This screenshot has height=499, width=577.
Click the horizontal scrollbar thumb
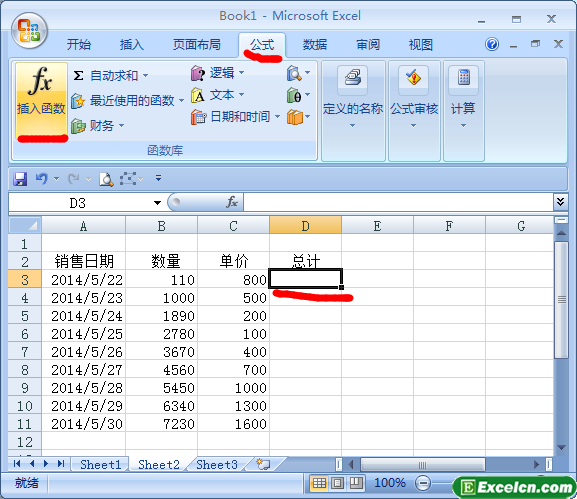[x=422, y=465]
